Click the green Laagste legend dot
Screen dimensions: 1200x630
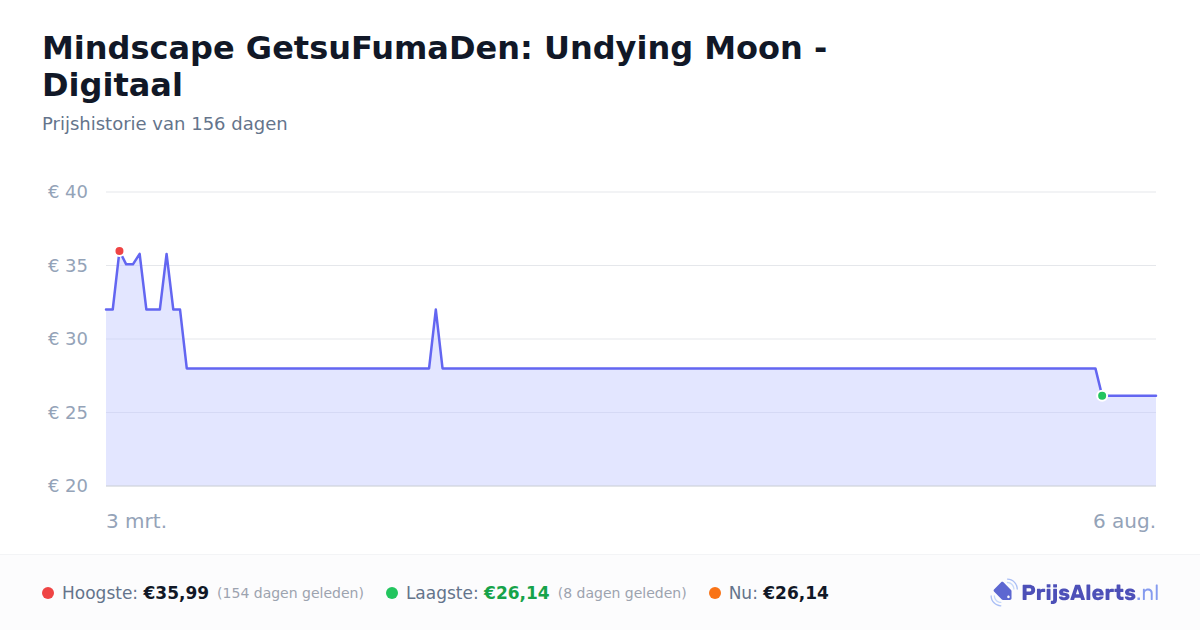[x=392, y=593]
